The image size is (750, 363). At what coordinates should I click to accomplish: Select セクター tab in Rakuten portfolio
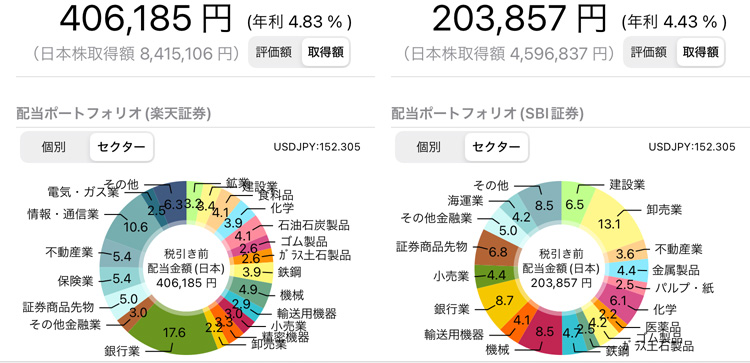(x=121, y=147)
